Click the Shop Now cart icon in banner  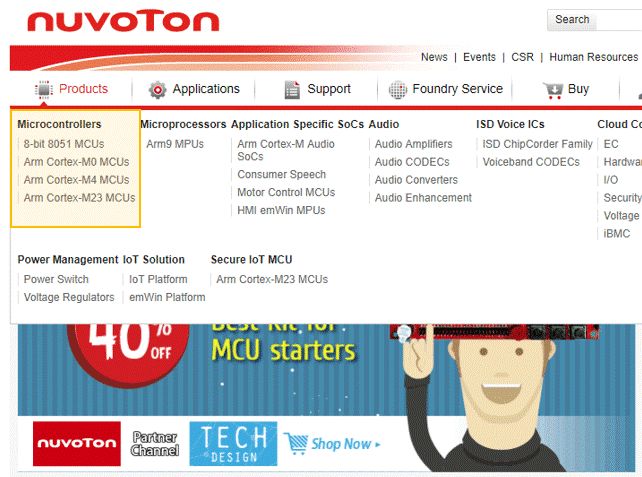[295, 444]
